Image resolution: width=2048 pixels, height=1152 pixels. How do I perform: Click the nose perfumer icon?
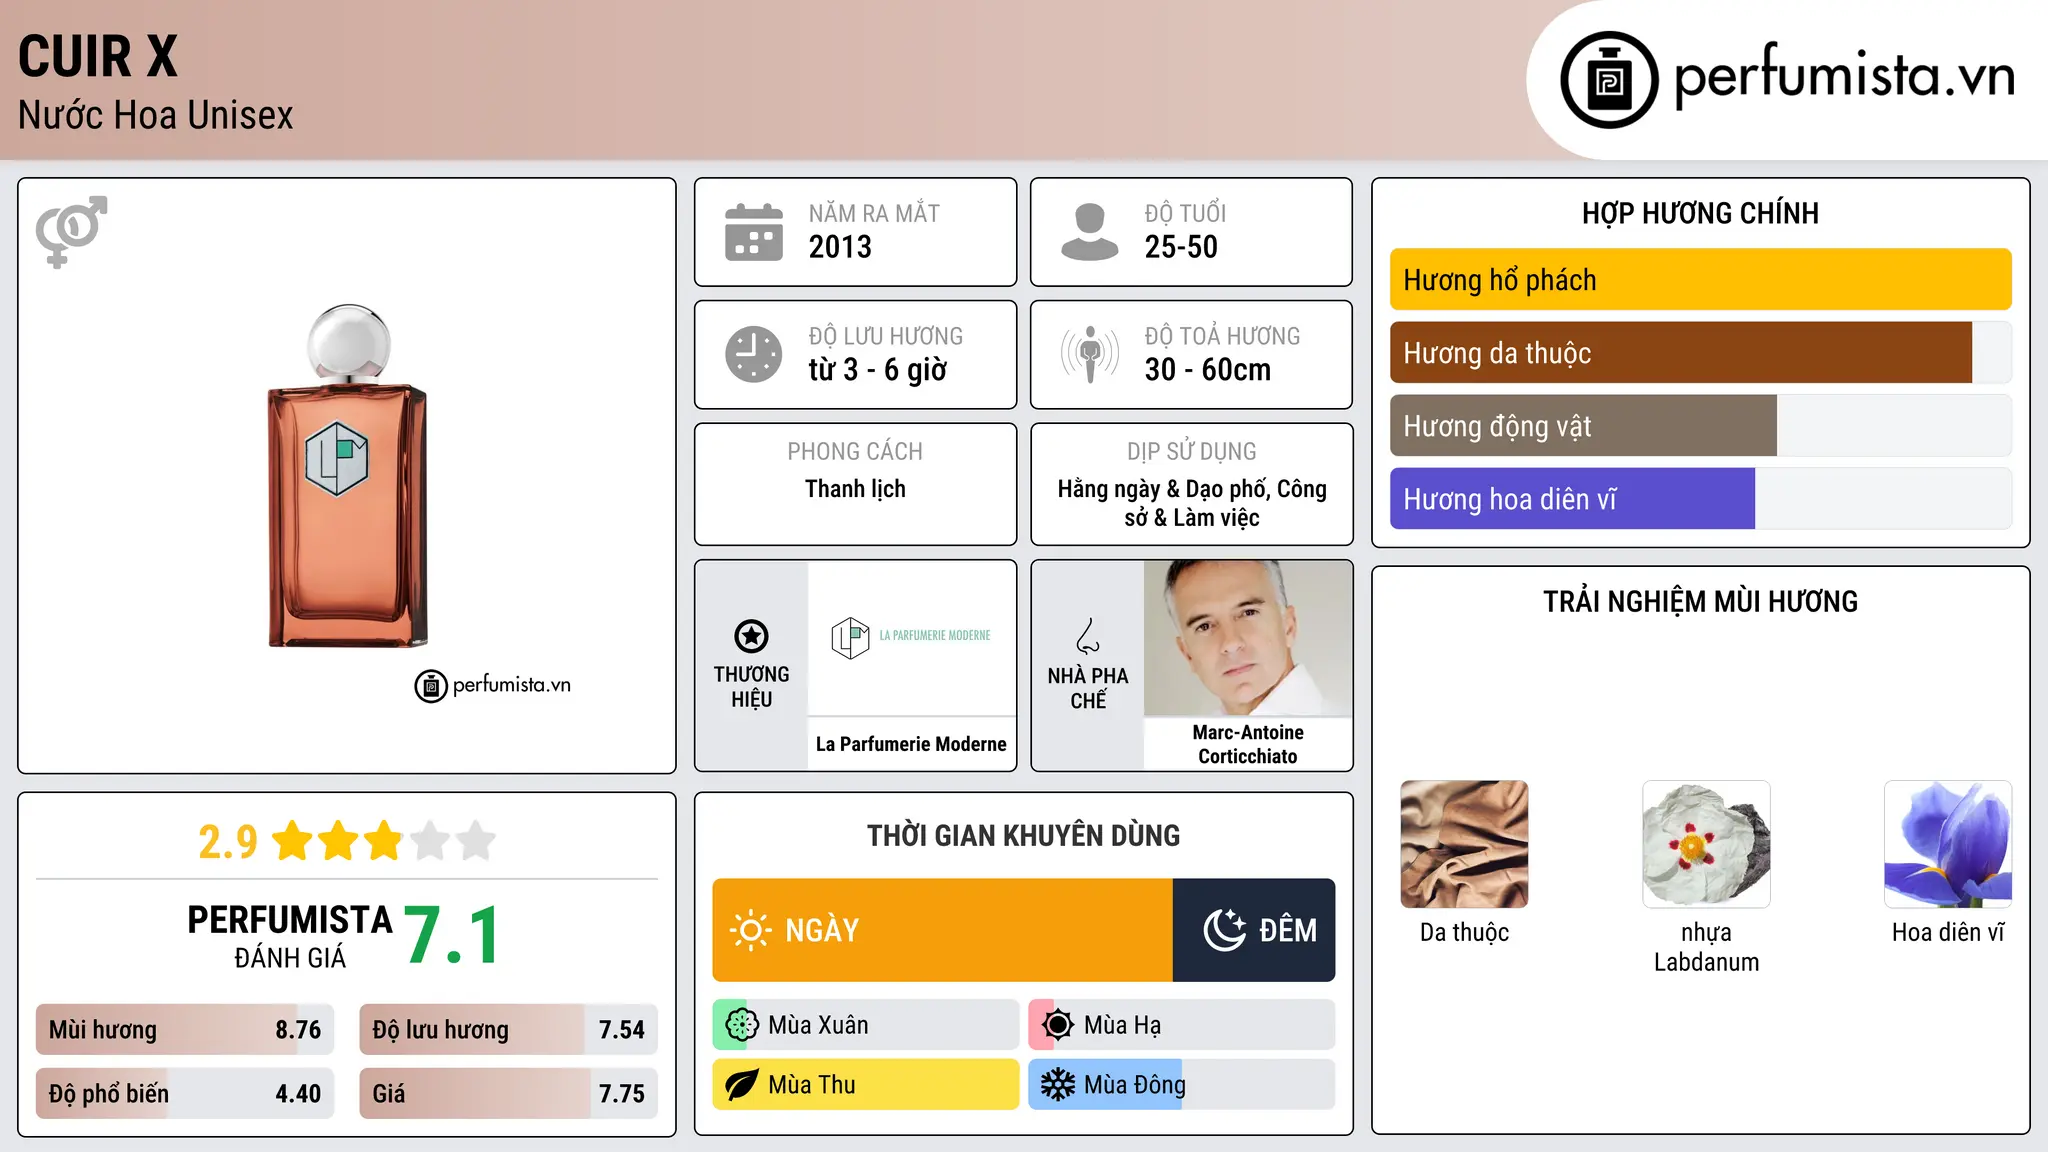coord(1088,636)
